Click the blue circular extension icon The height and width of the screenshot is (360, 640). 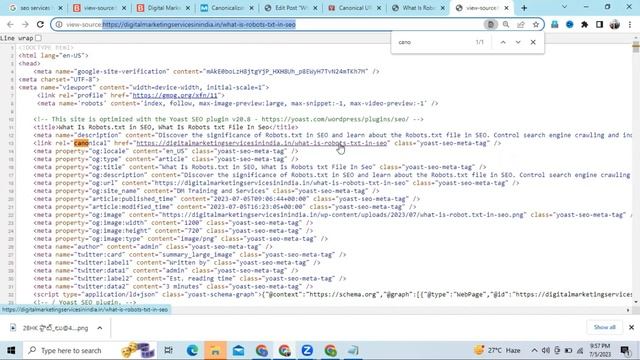(570, 24)
